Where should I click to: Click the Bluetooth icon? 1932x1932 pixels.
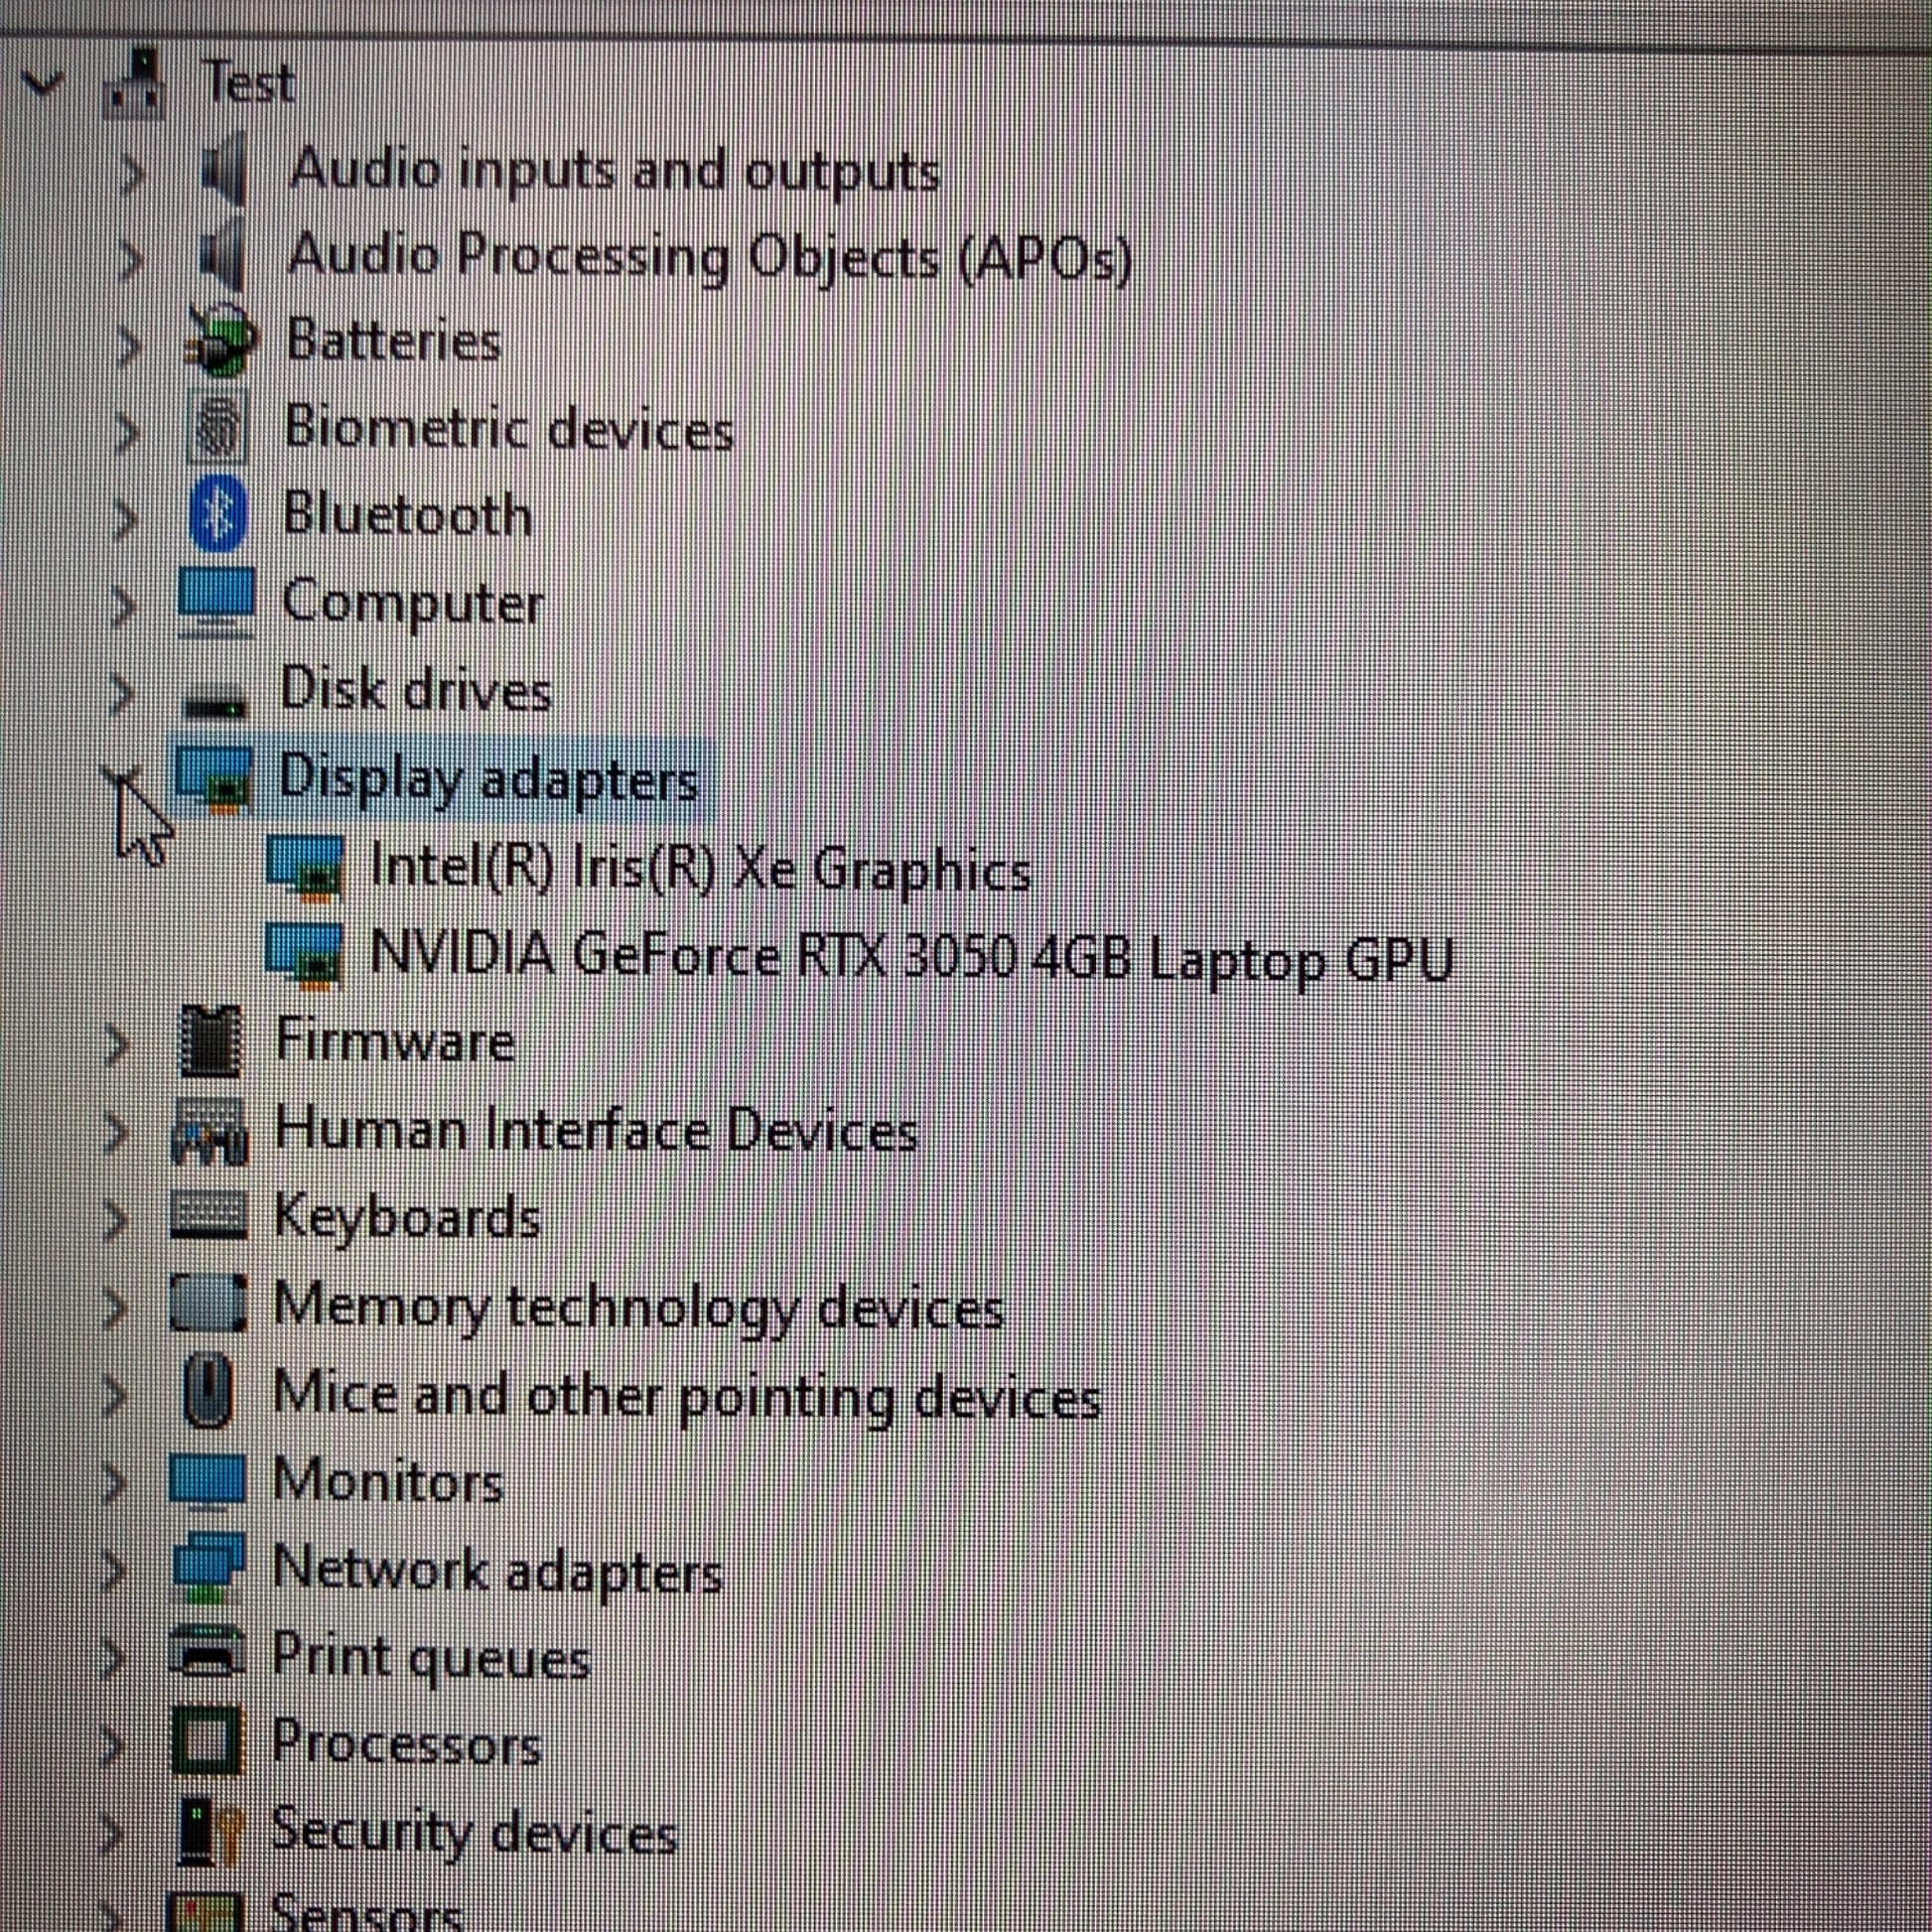[218, 514]
